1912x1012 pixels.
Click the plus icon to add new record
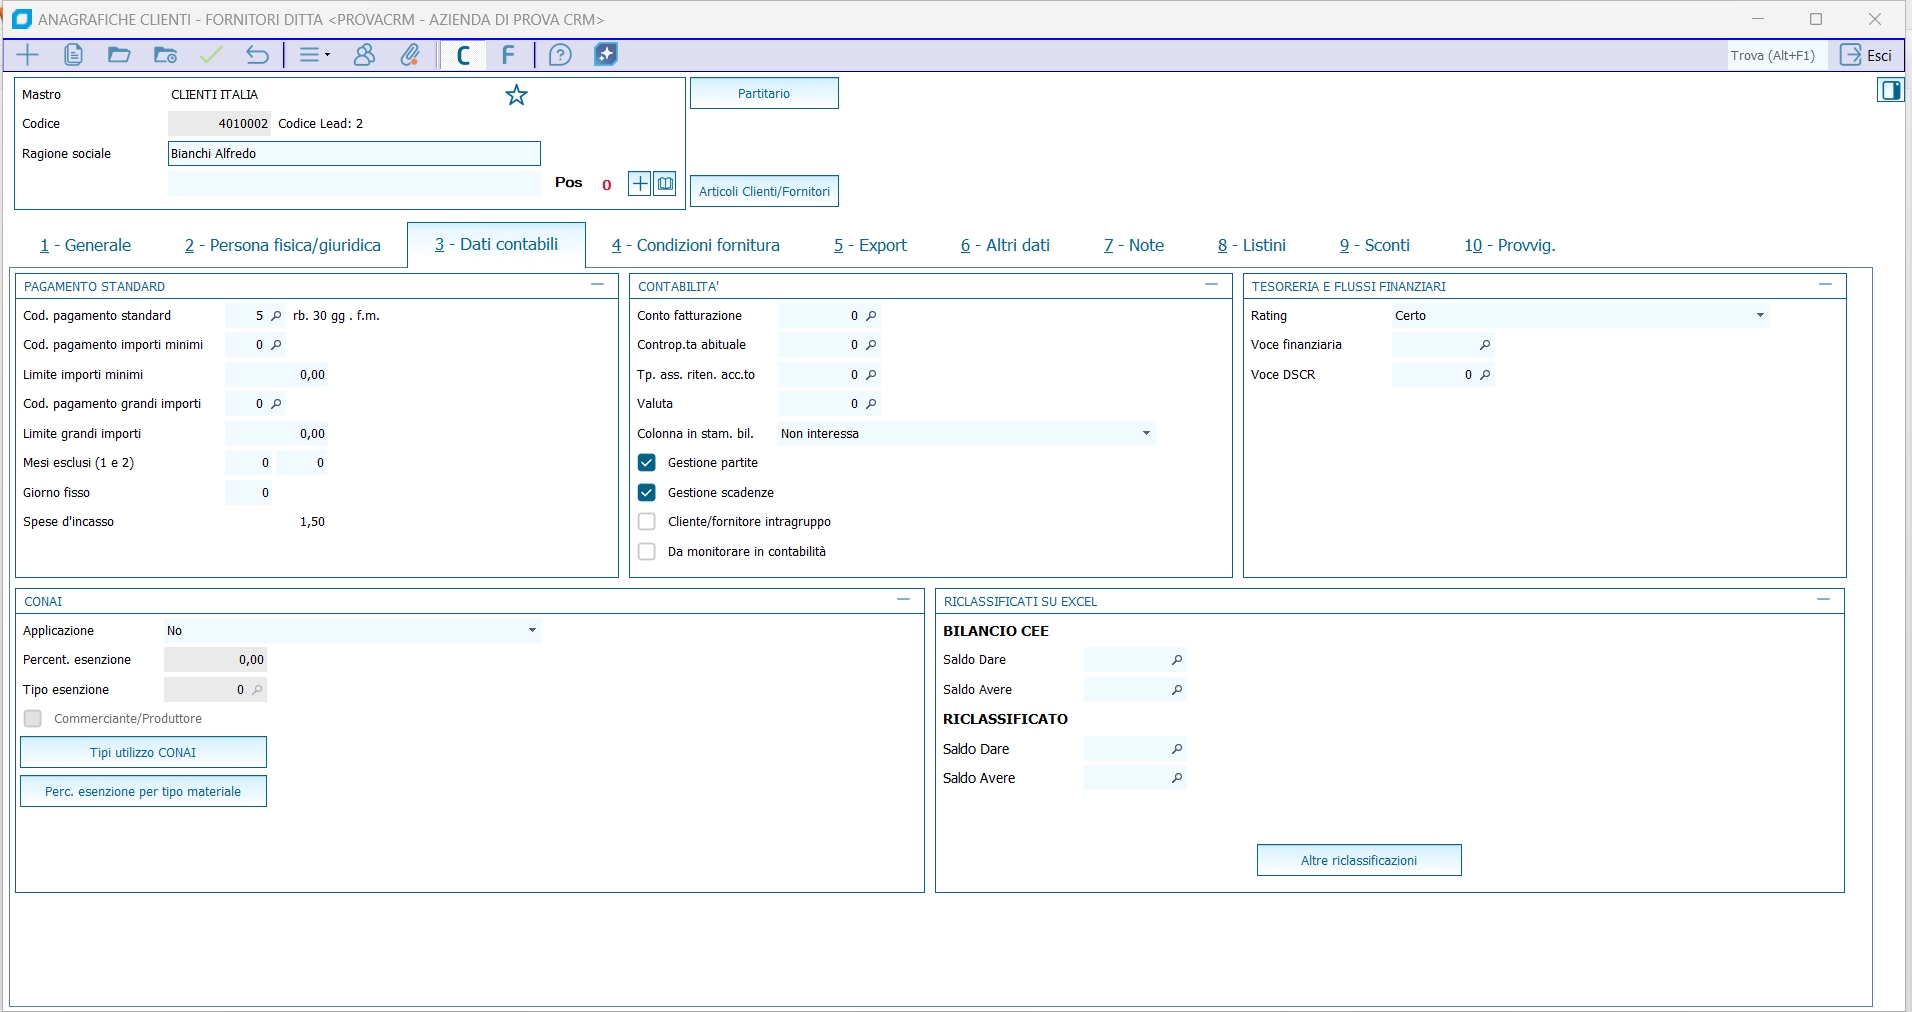point(28,55)
